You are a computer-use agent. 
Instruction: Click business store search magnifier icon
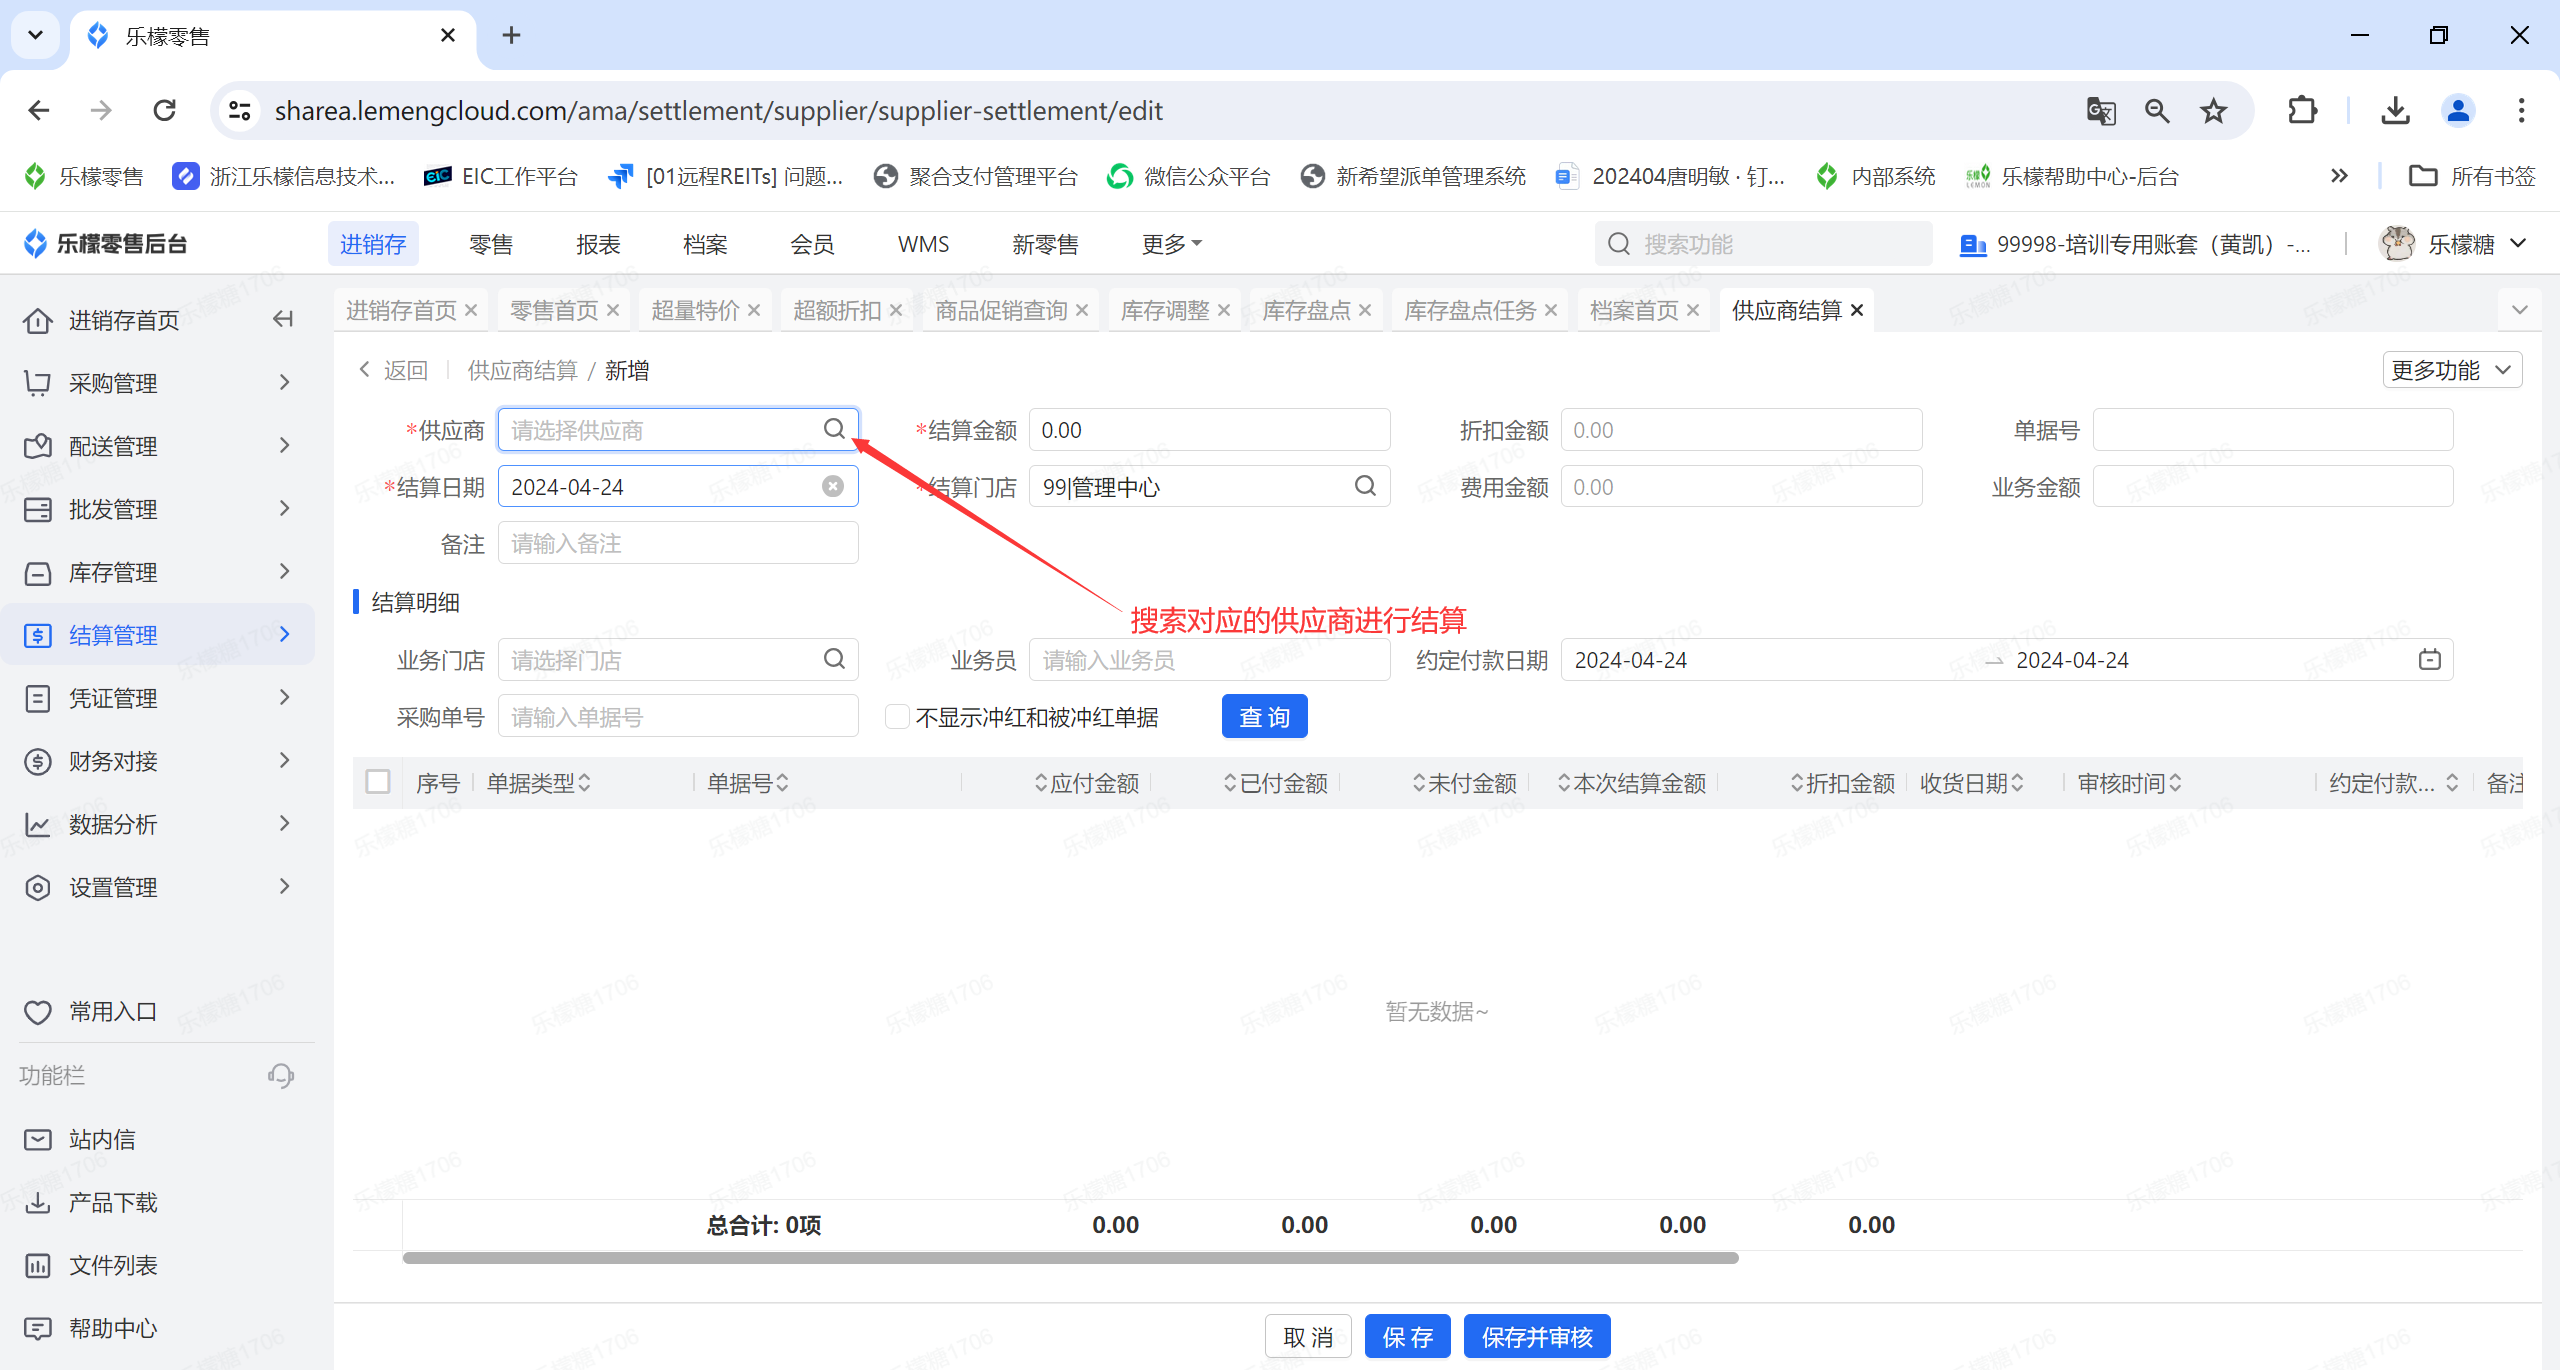834,659
